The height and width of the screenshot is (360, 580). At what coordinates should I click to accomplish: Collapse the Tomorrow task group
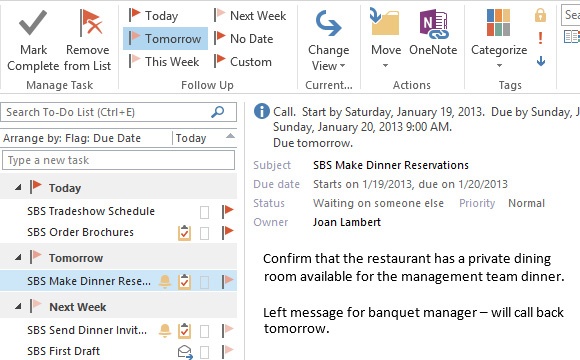[x=18, y=258]
